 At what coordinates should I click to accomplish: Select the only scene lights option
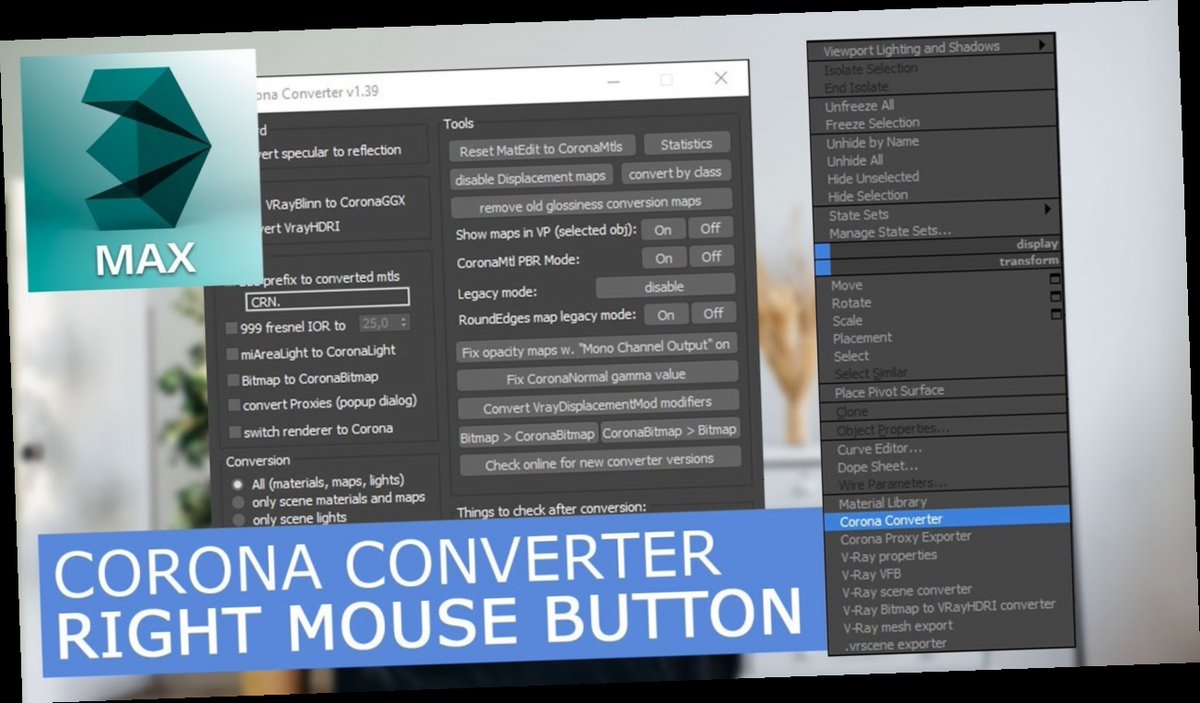point(237,517)
